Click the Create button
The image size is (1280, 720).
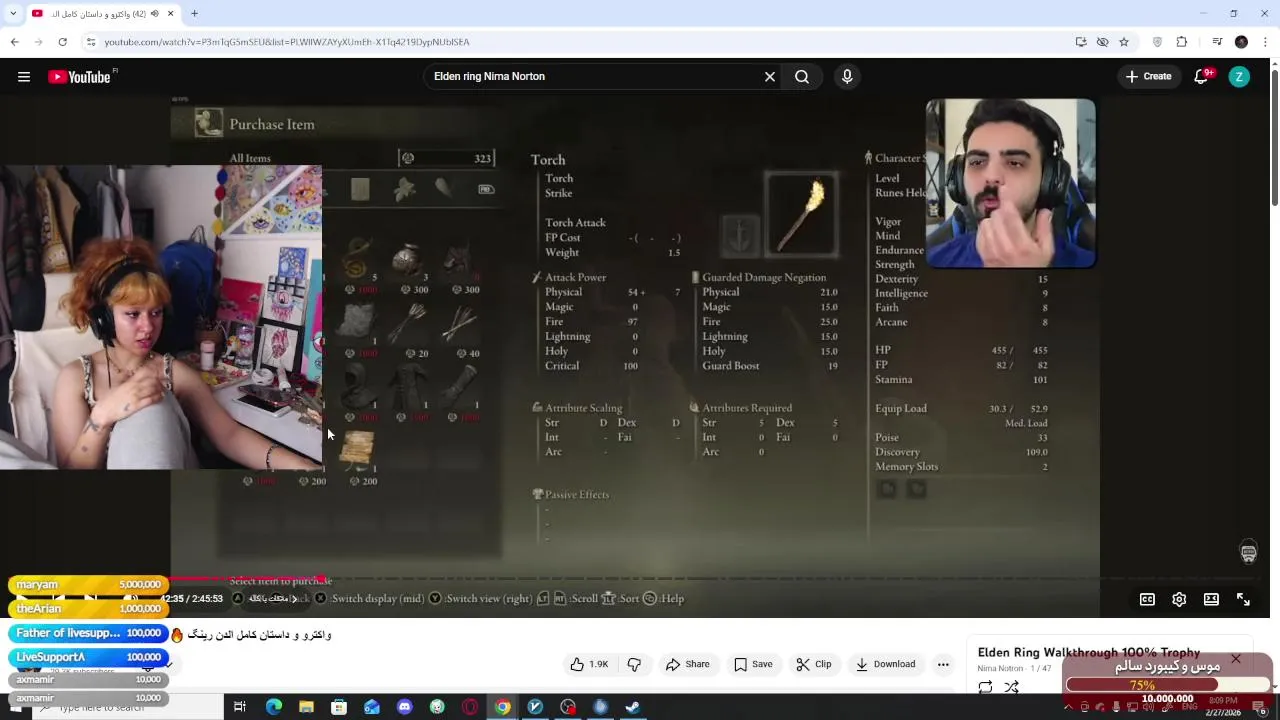coord(1148,77)
